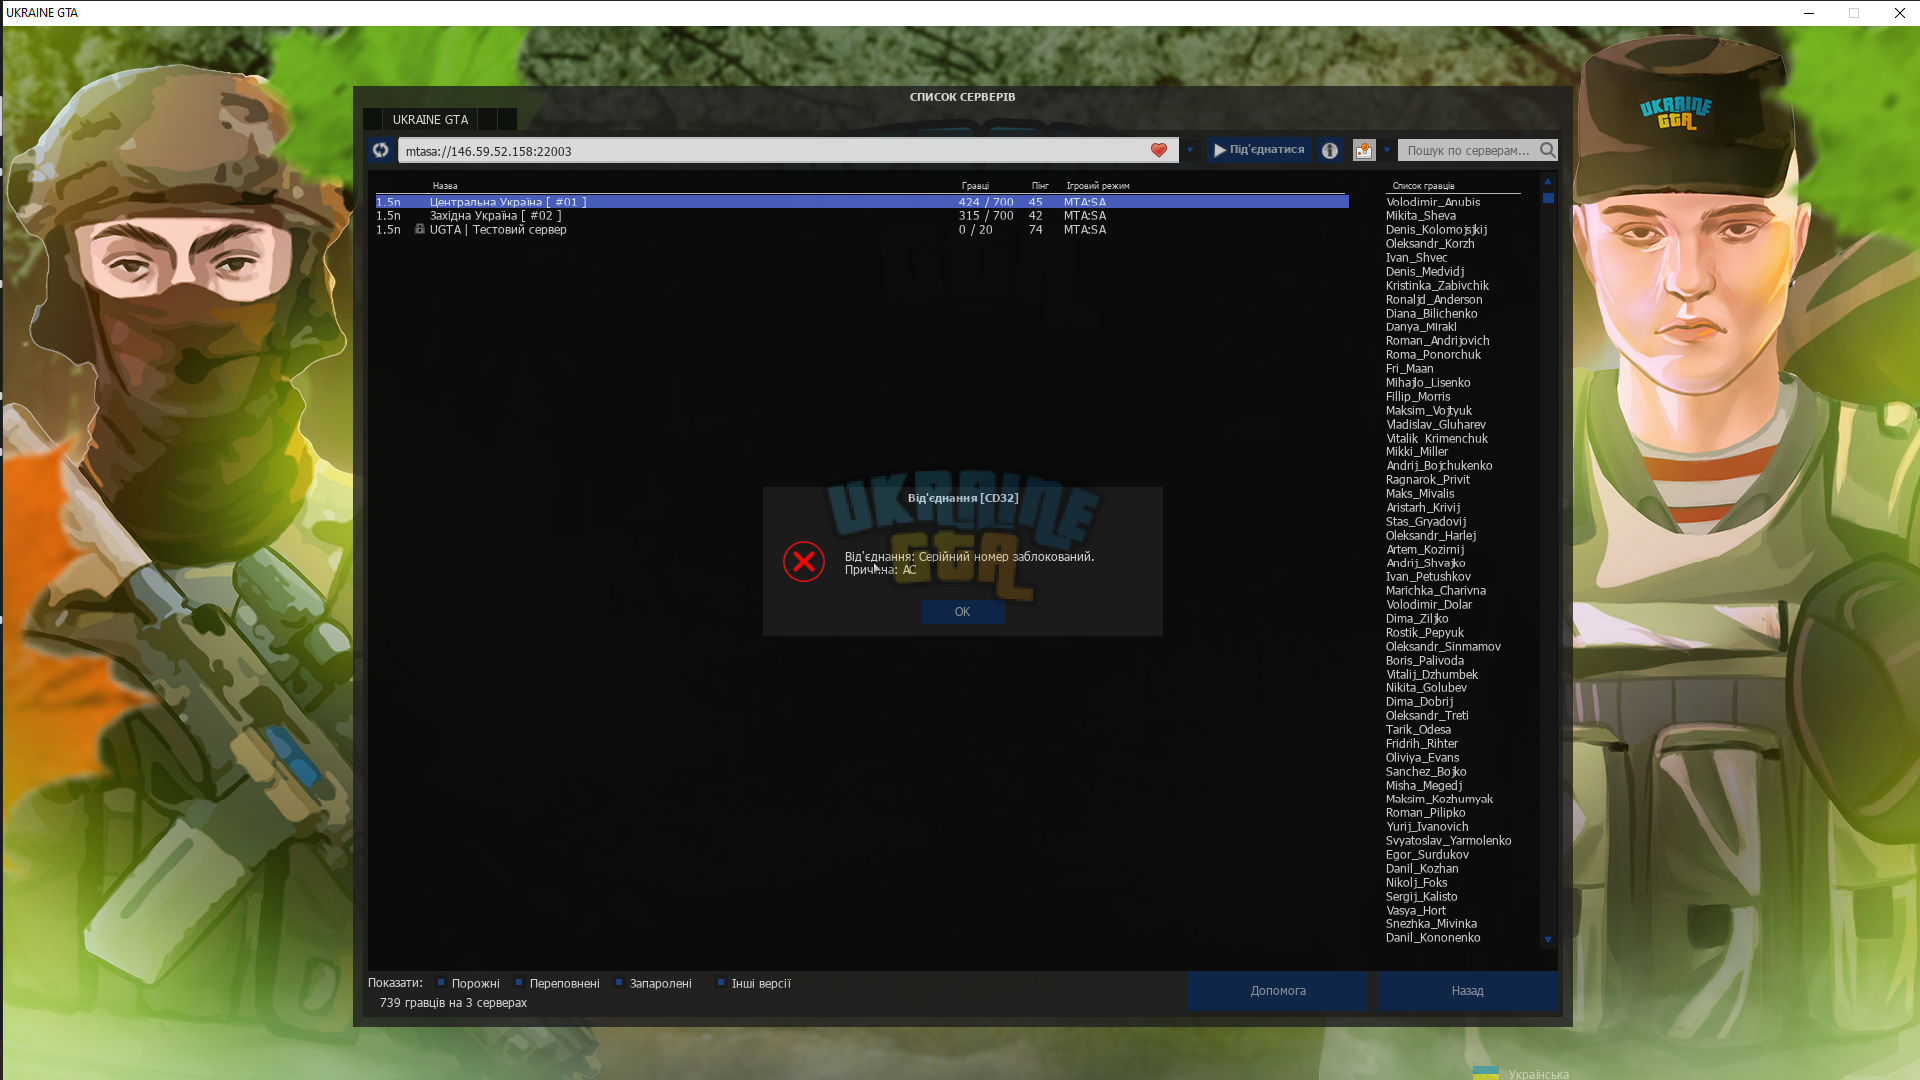
Task: Click the lock icon on the UGTA test server row
Action: pos(420,229)
